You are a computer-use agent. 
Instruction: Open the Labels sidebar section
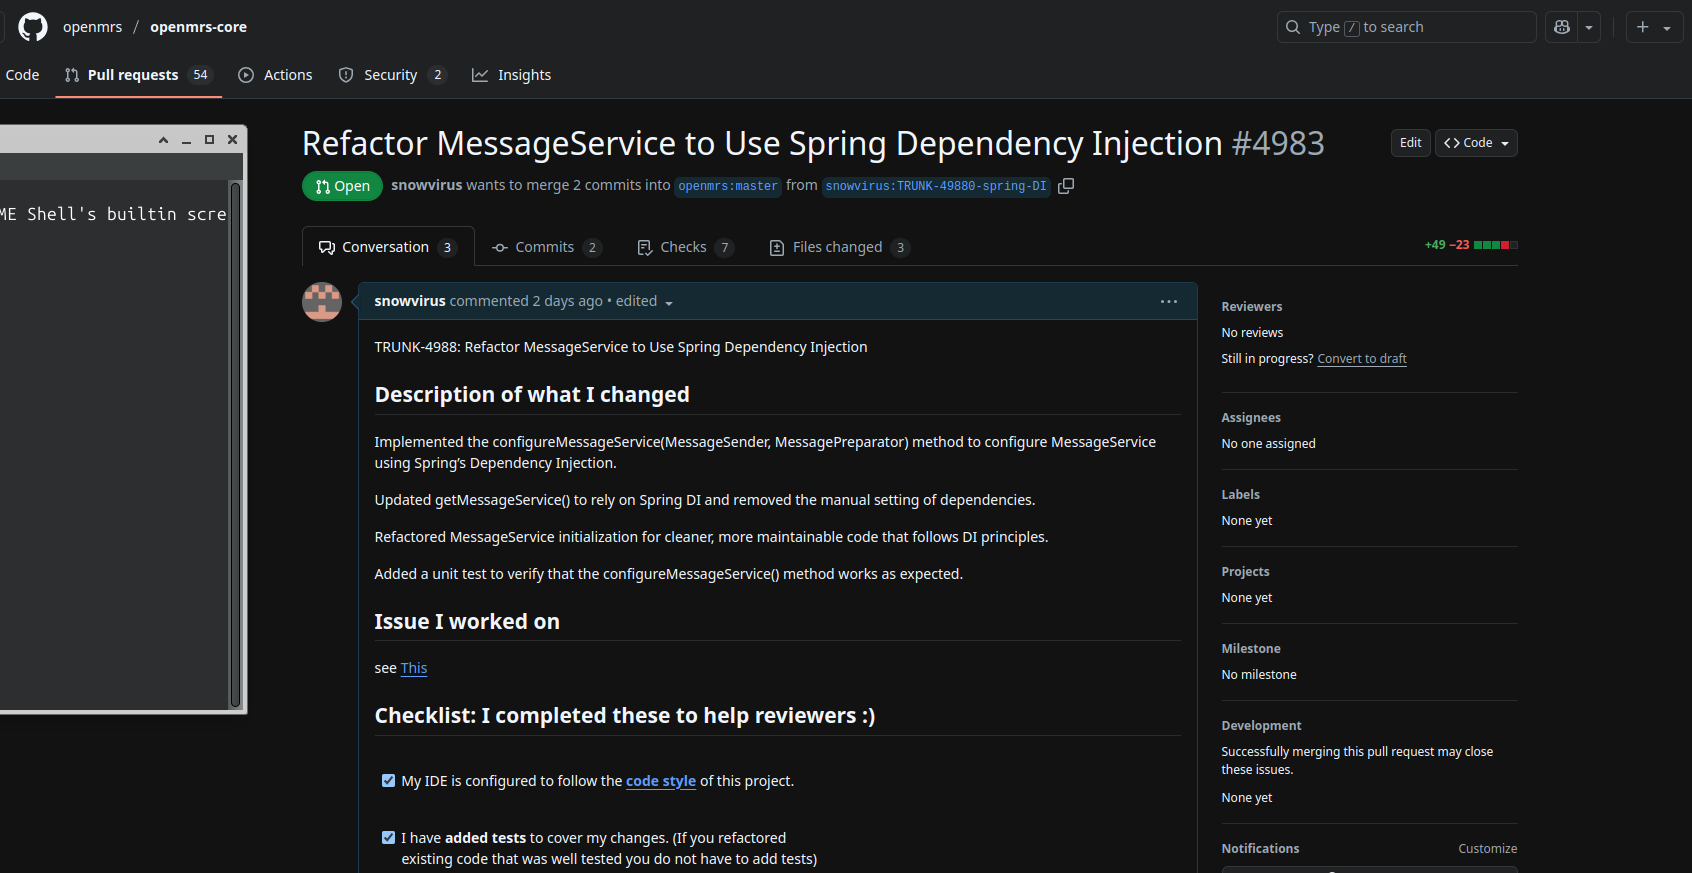[1240, 495]
